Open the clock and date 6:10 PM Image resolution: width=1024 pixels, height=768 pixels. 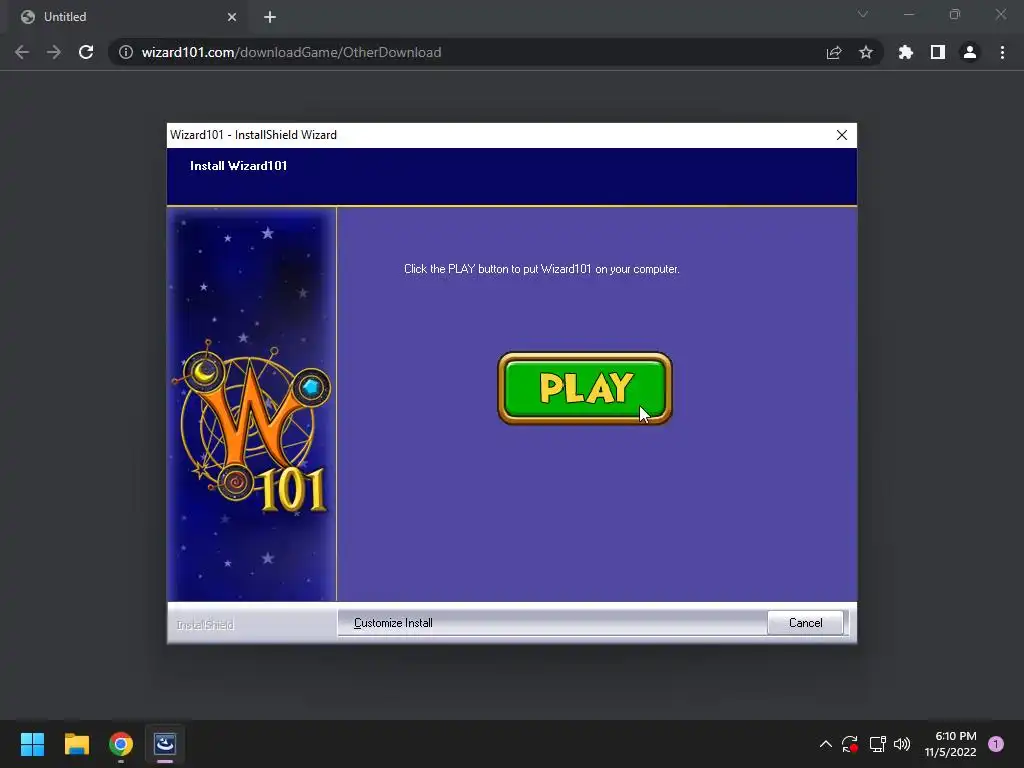(950, 744)
